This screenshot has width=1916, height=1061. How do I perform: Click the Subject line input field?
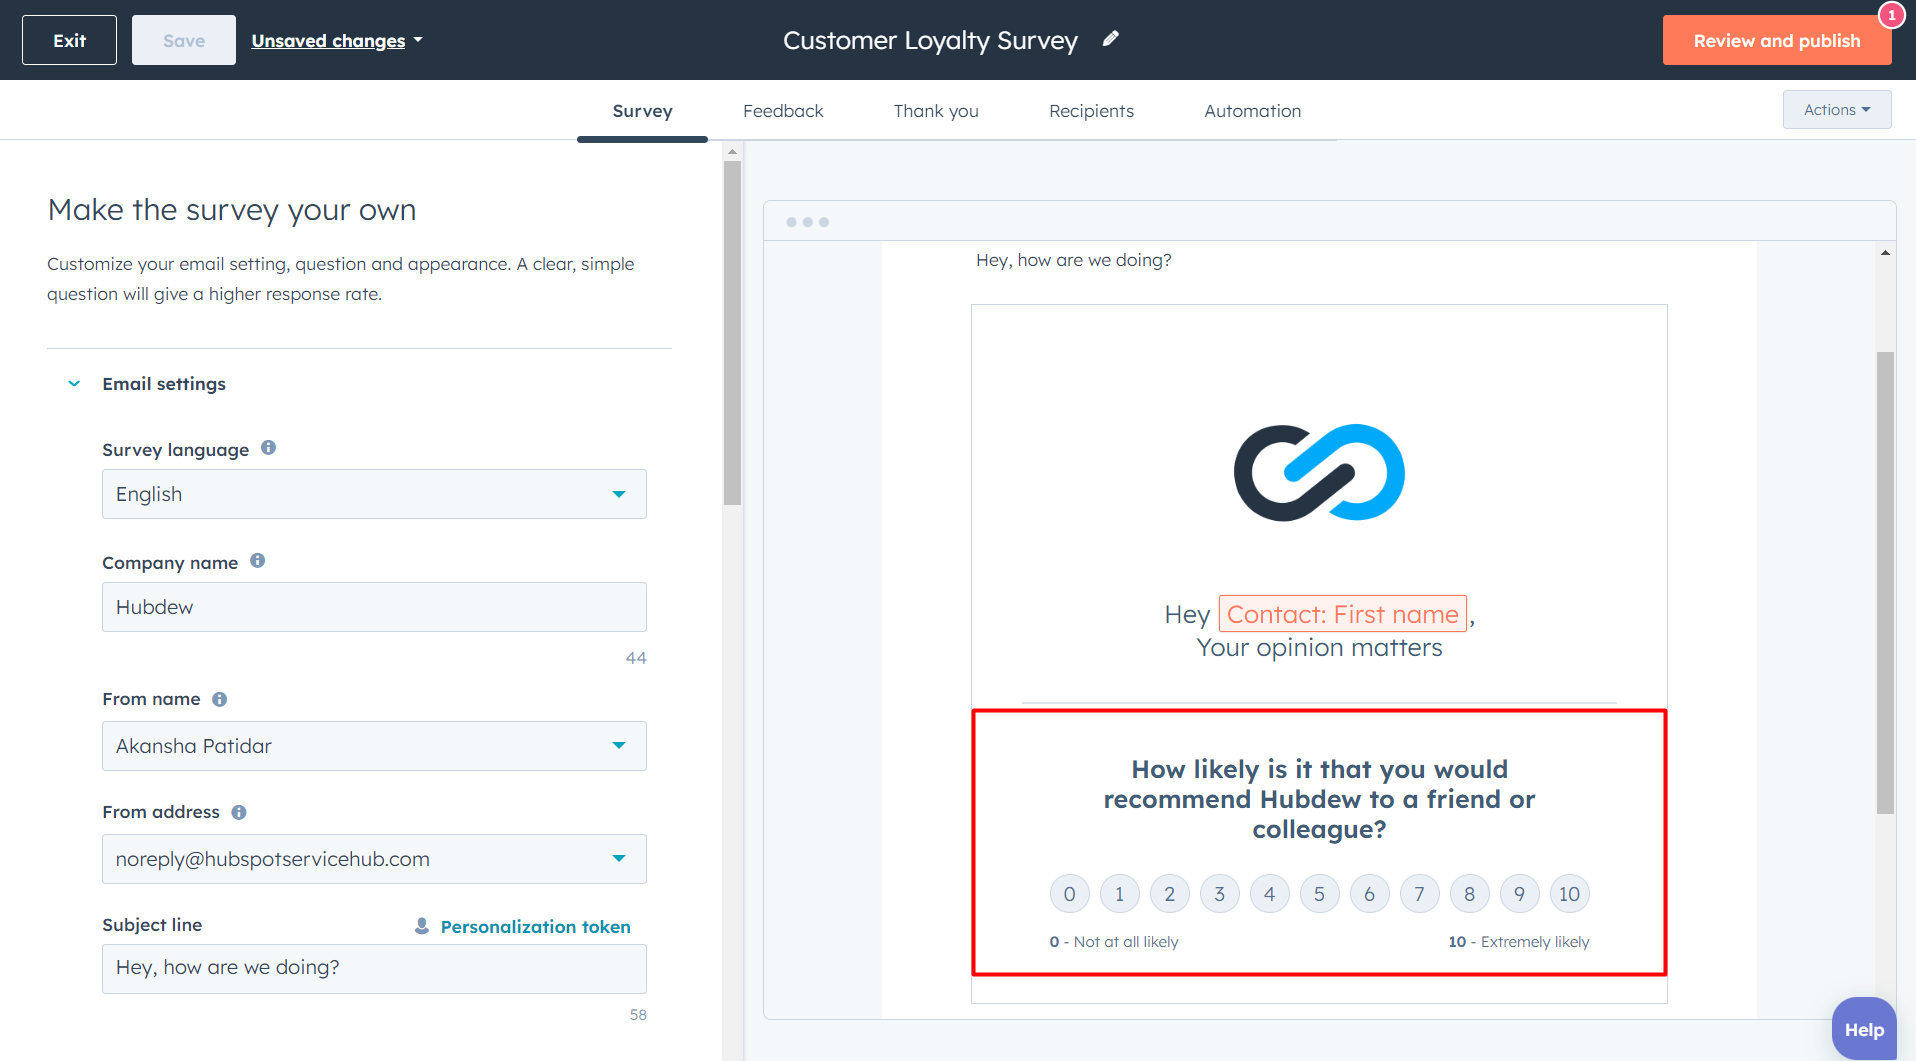pos(374,968)
